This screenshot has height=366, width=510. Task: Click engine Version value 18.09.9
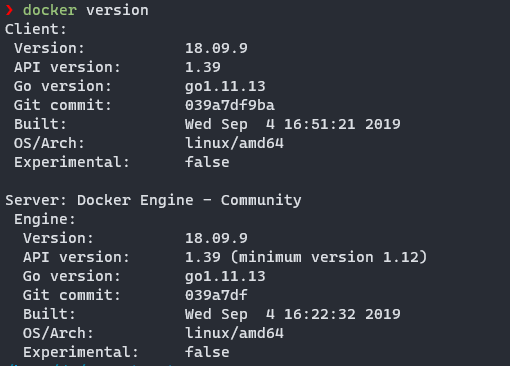(216, 238)
